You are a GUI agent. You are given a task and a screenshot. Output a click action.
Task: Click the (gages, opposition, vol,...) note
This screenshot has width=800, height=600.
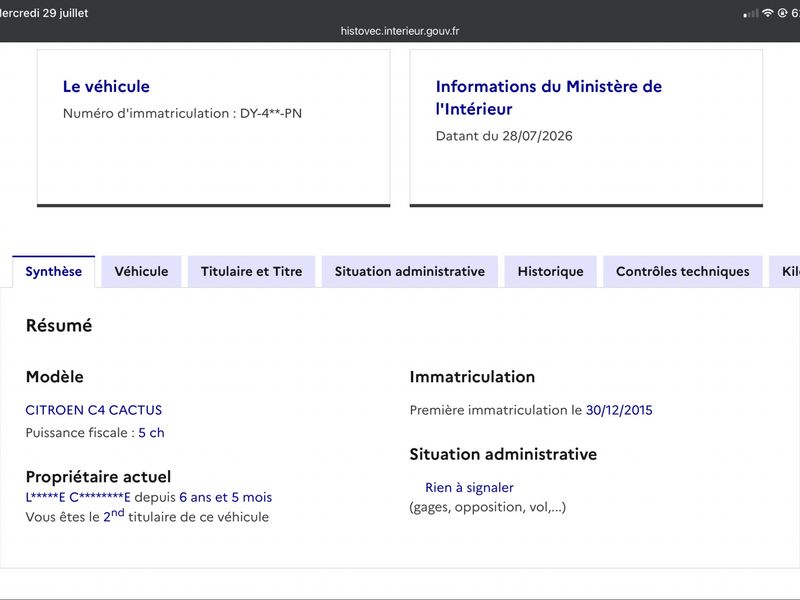(488, 507)
